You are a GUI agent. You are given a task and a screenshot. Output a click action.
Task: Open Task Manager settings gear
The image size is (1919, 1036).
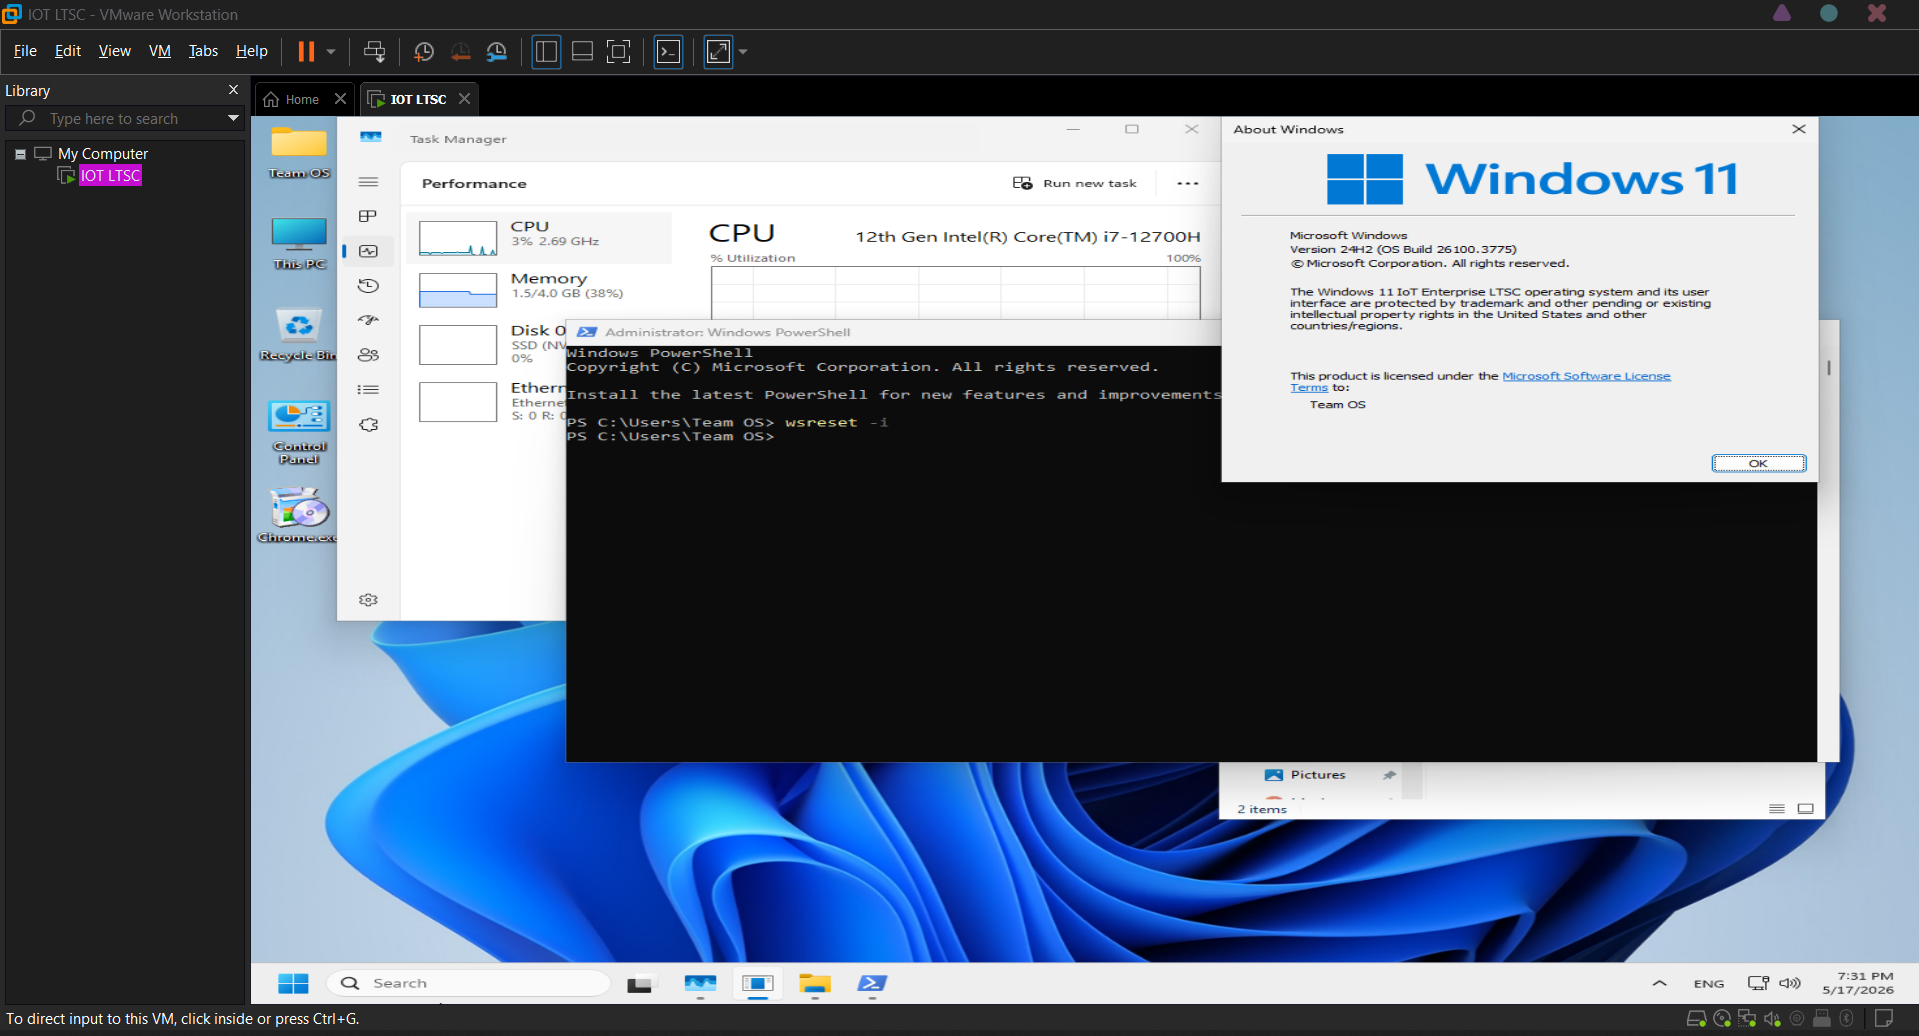point(368,600)
